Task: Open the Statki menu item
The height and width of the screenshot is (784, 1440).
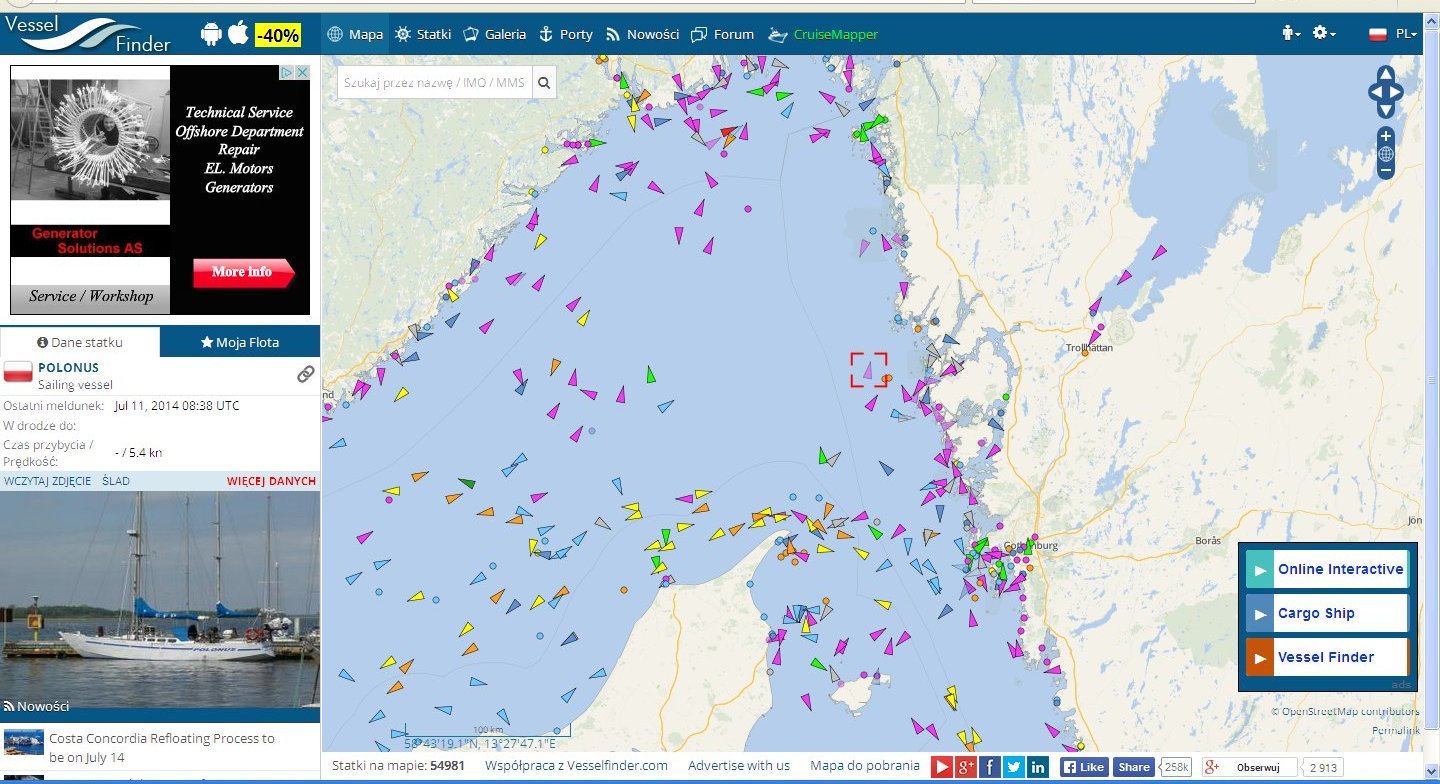Action: point(423,34)
